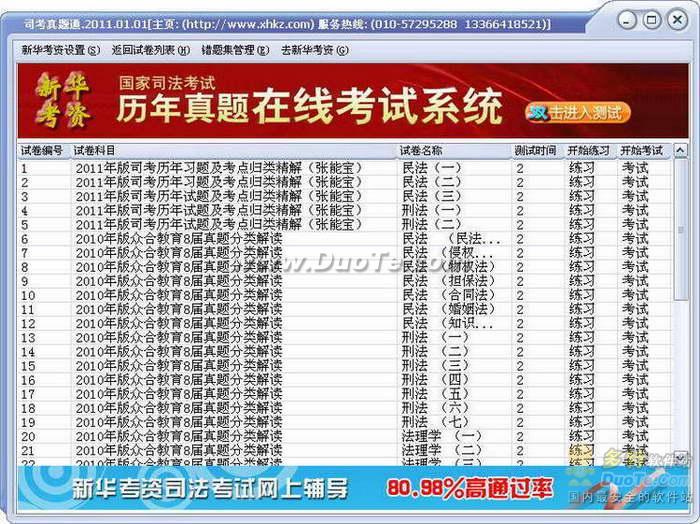The height and width of the screenshot is (524, 700).
Task: Start 练习 for row 8 物权法
Action: click(x=582, y=267)
